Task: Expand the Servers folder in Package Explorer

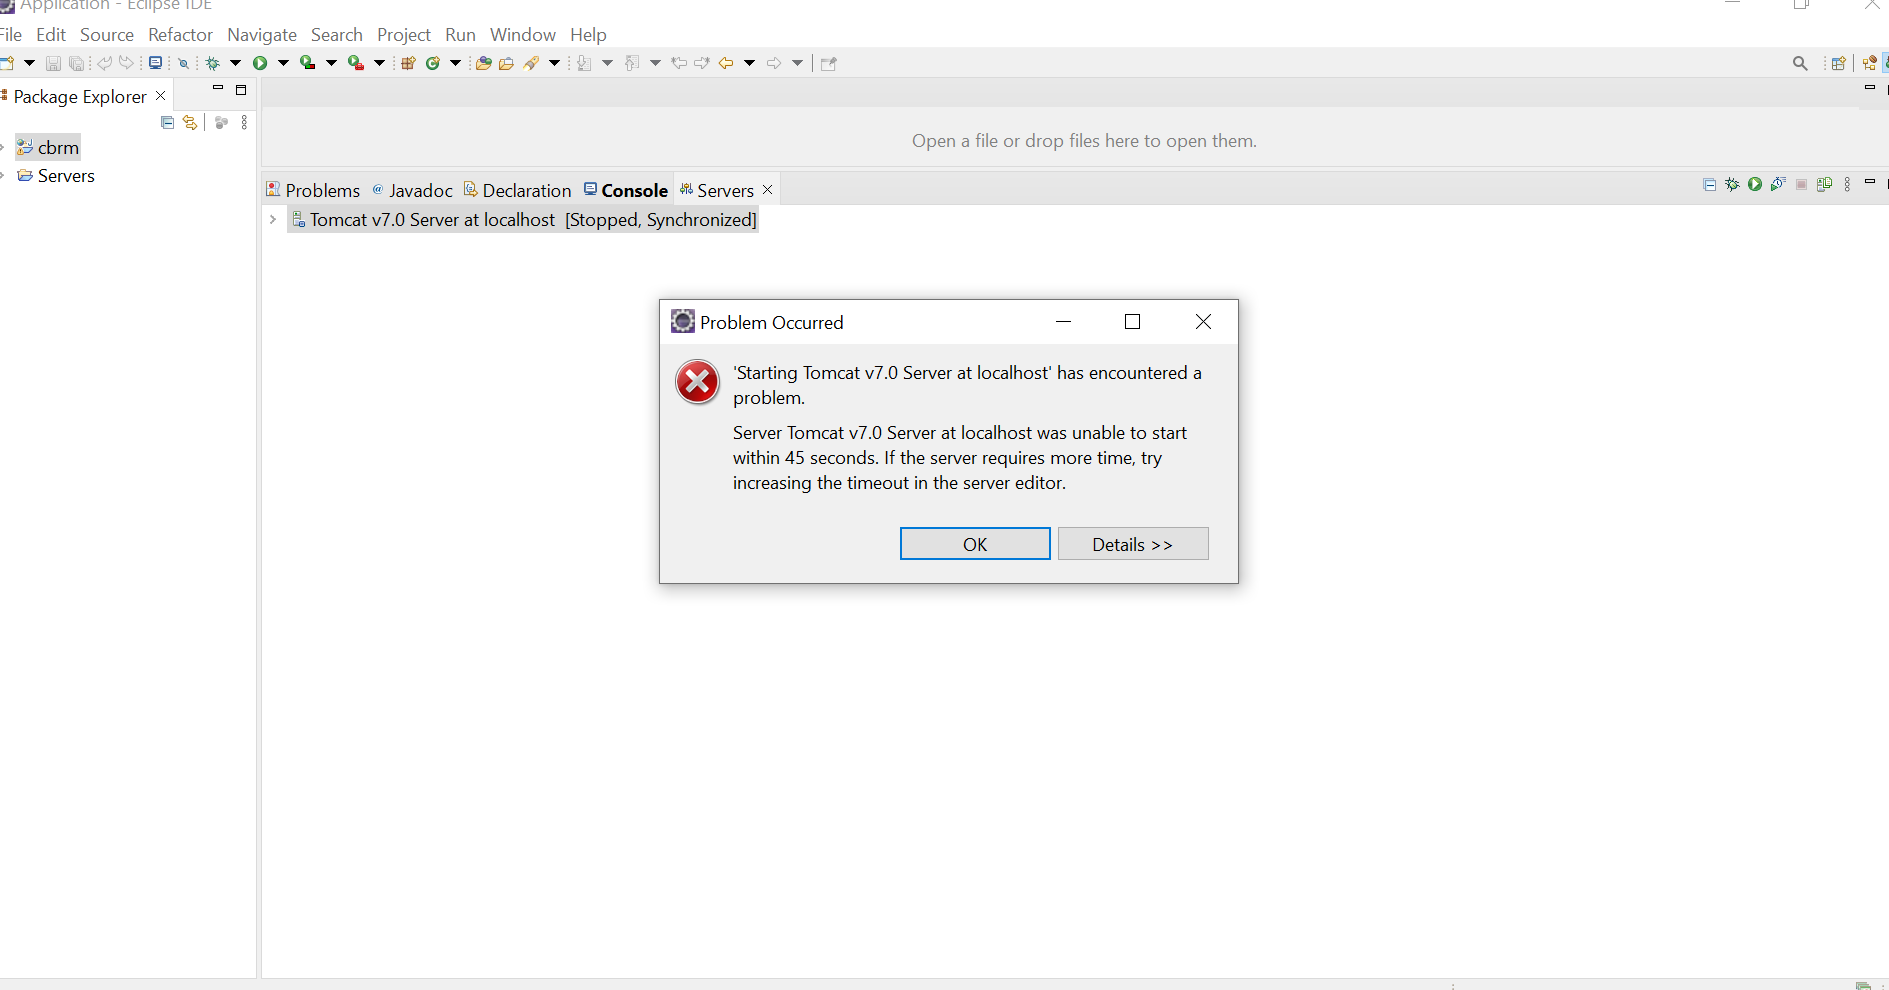Action: pyautogui.click(x=3, y=176)
